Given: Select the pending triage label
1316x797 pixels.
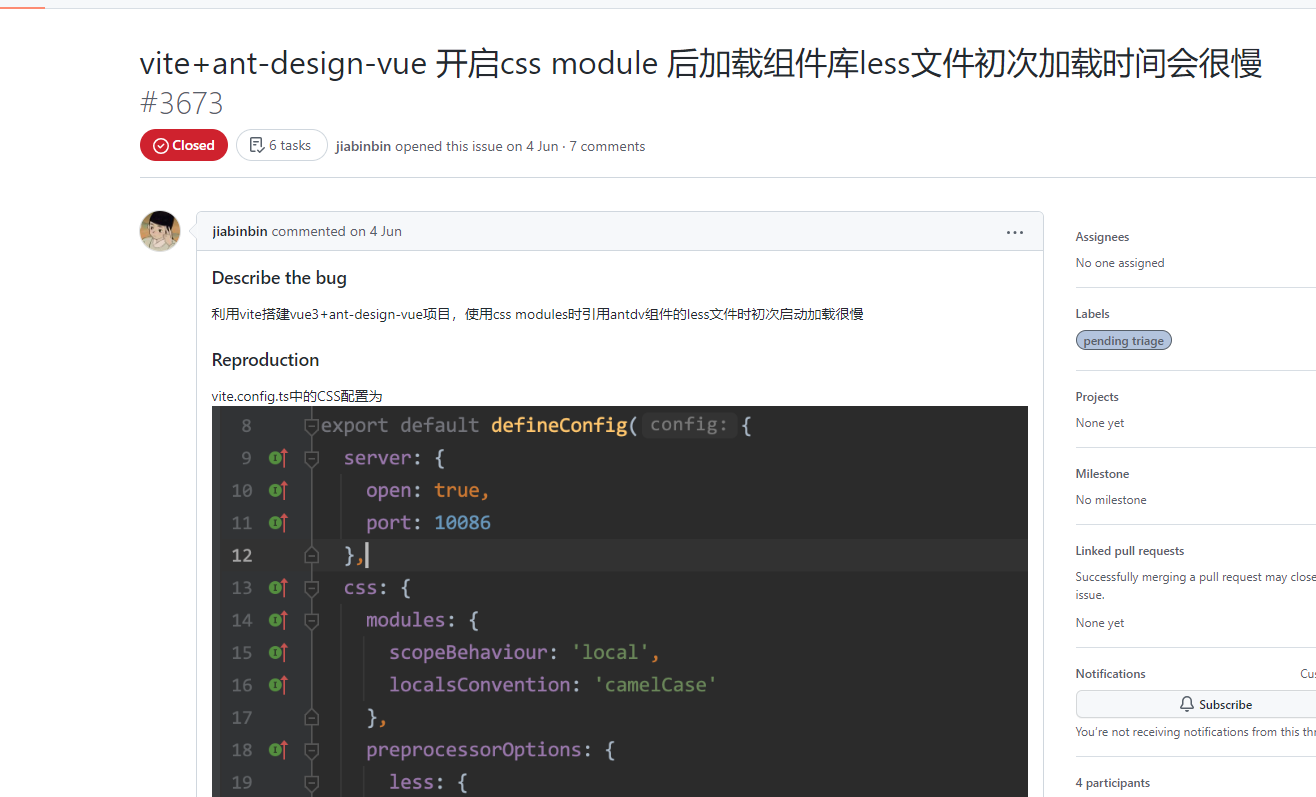Looking at the screenshot, I should coord(1123,340).
